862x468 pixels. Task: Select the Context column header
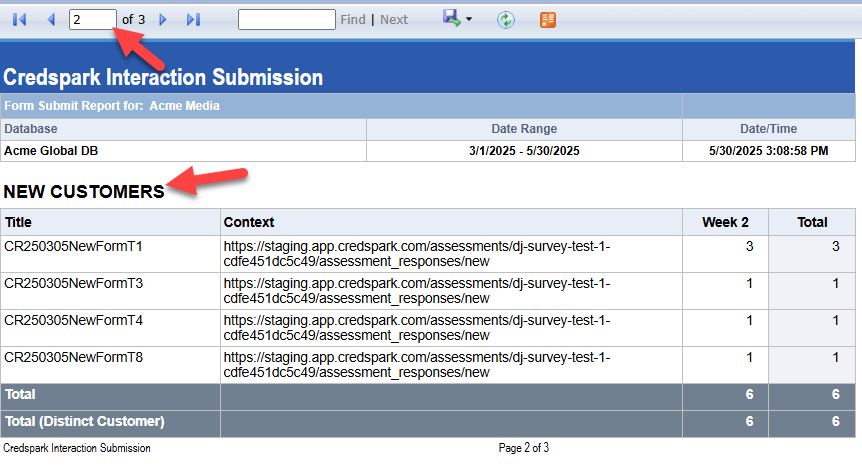[249, 222]
